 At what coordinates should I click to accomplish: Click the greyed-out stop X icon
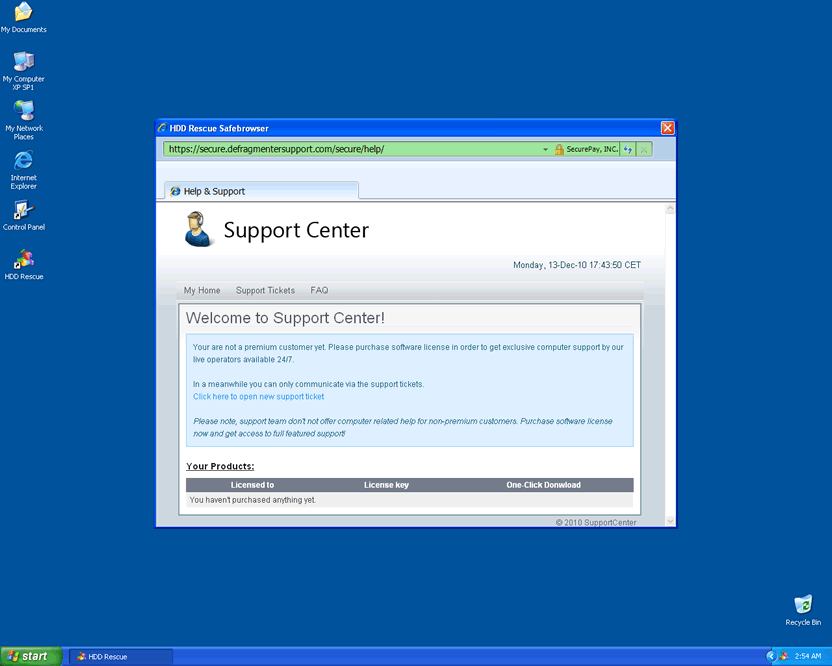pyautogui.click(x=644, y=149)
